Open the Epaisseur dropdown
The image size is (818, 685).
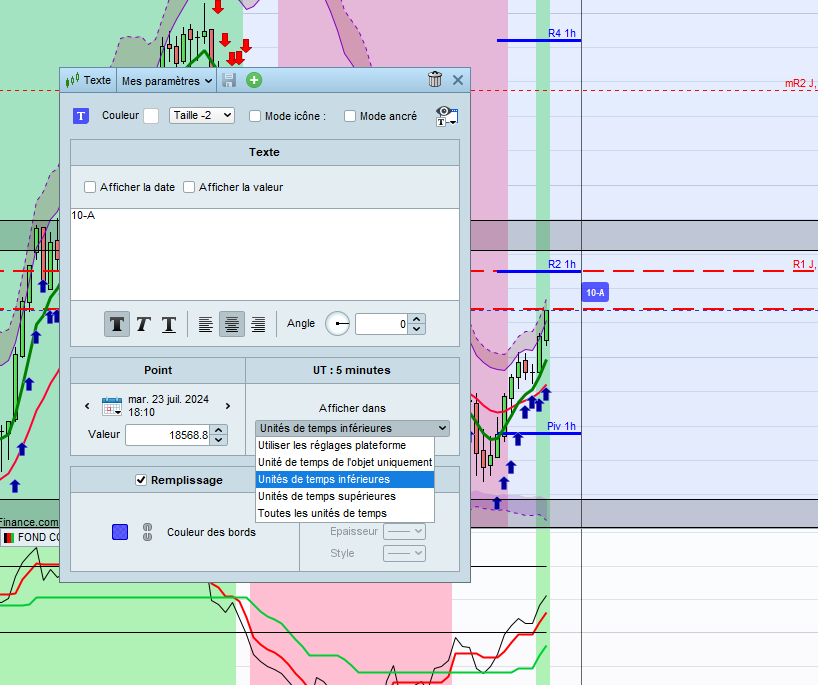tap(404, 531)
